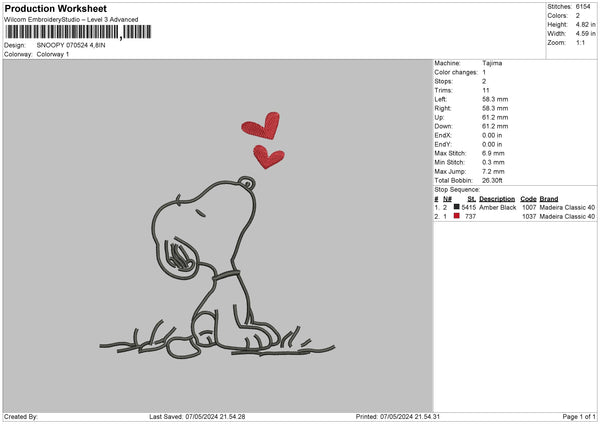Click the stitch count 737

[x=471, y=217]
